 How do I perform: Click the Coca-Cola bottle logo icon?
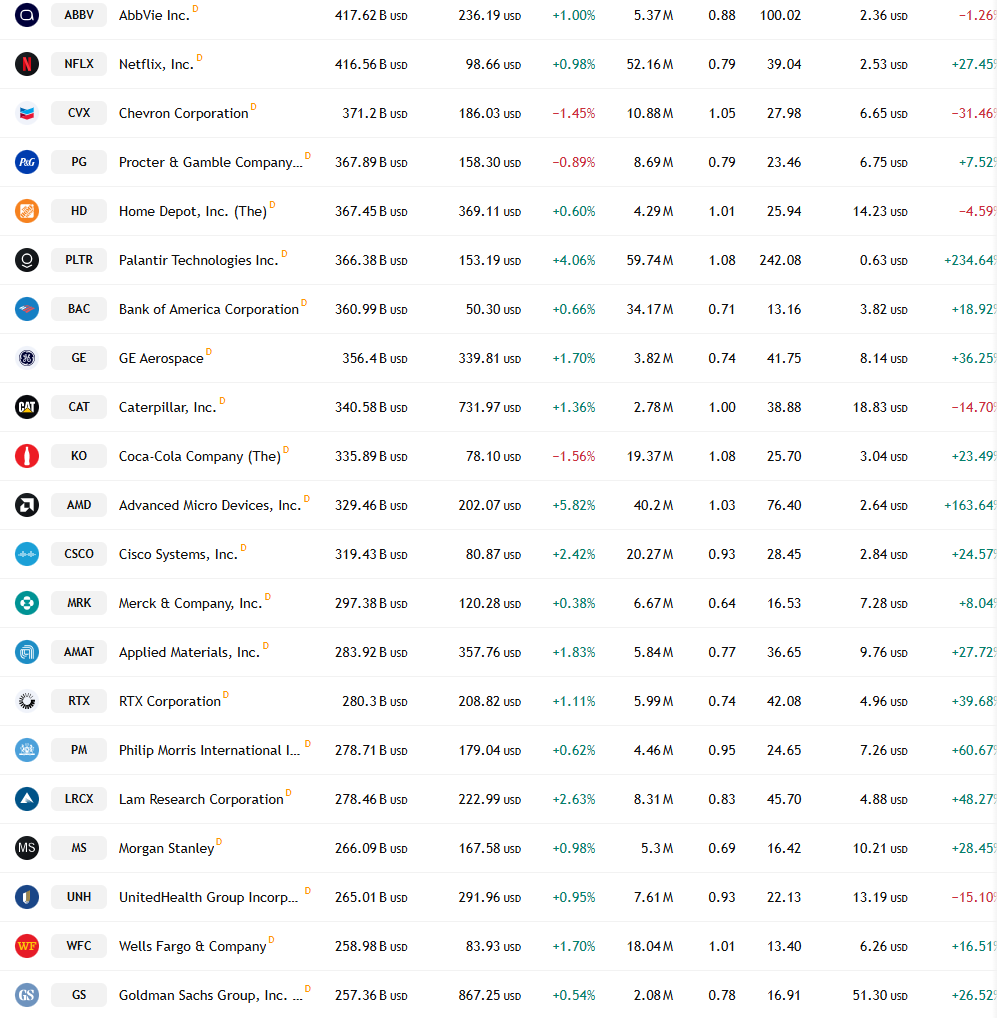(27, 456)
